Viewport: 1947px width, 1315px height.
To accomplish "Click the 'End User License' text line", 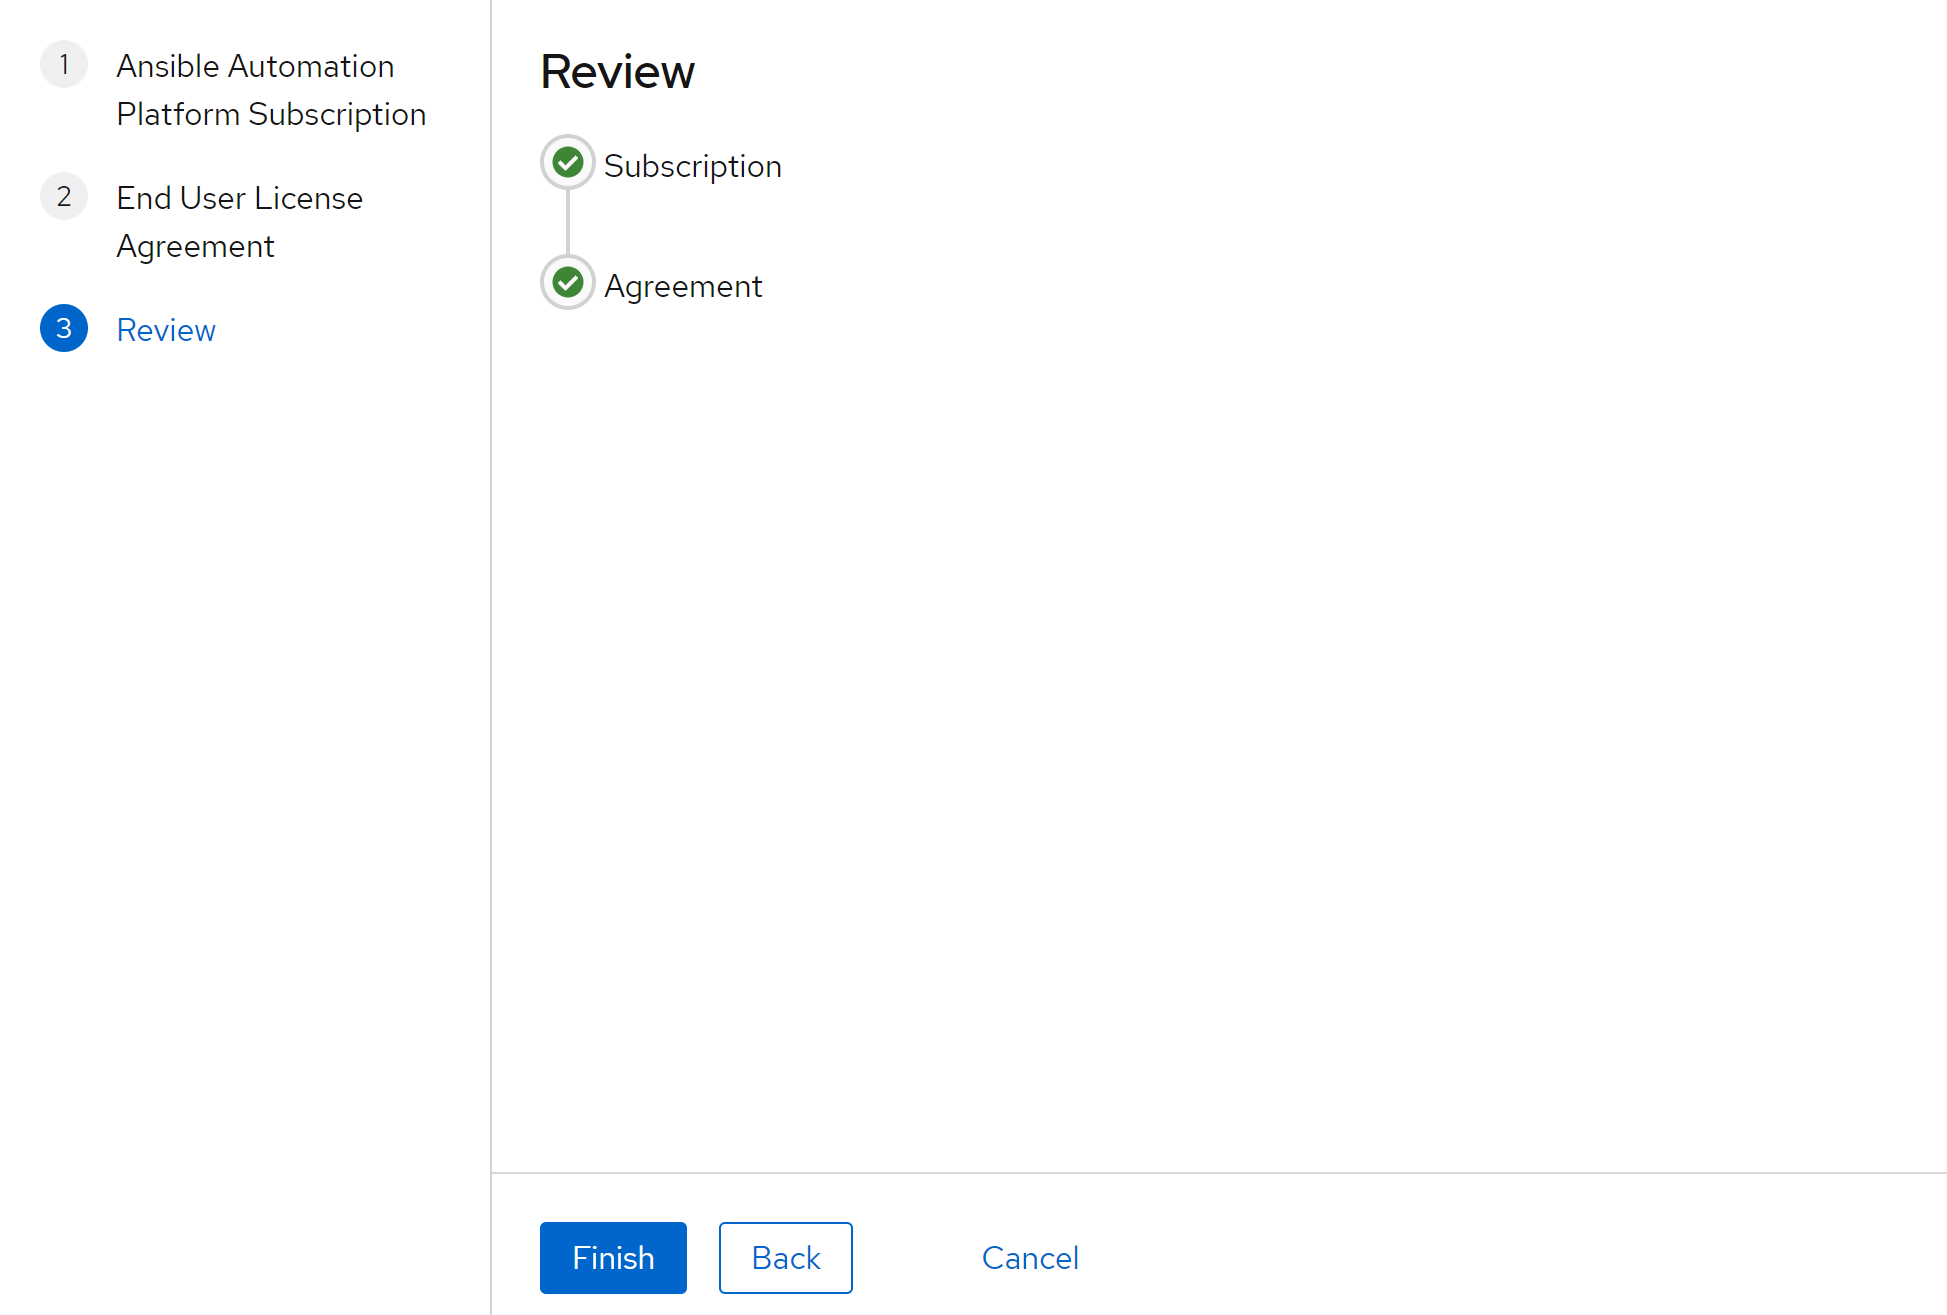I will tap(239, 198).
